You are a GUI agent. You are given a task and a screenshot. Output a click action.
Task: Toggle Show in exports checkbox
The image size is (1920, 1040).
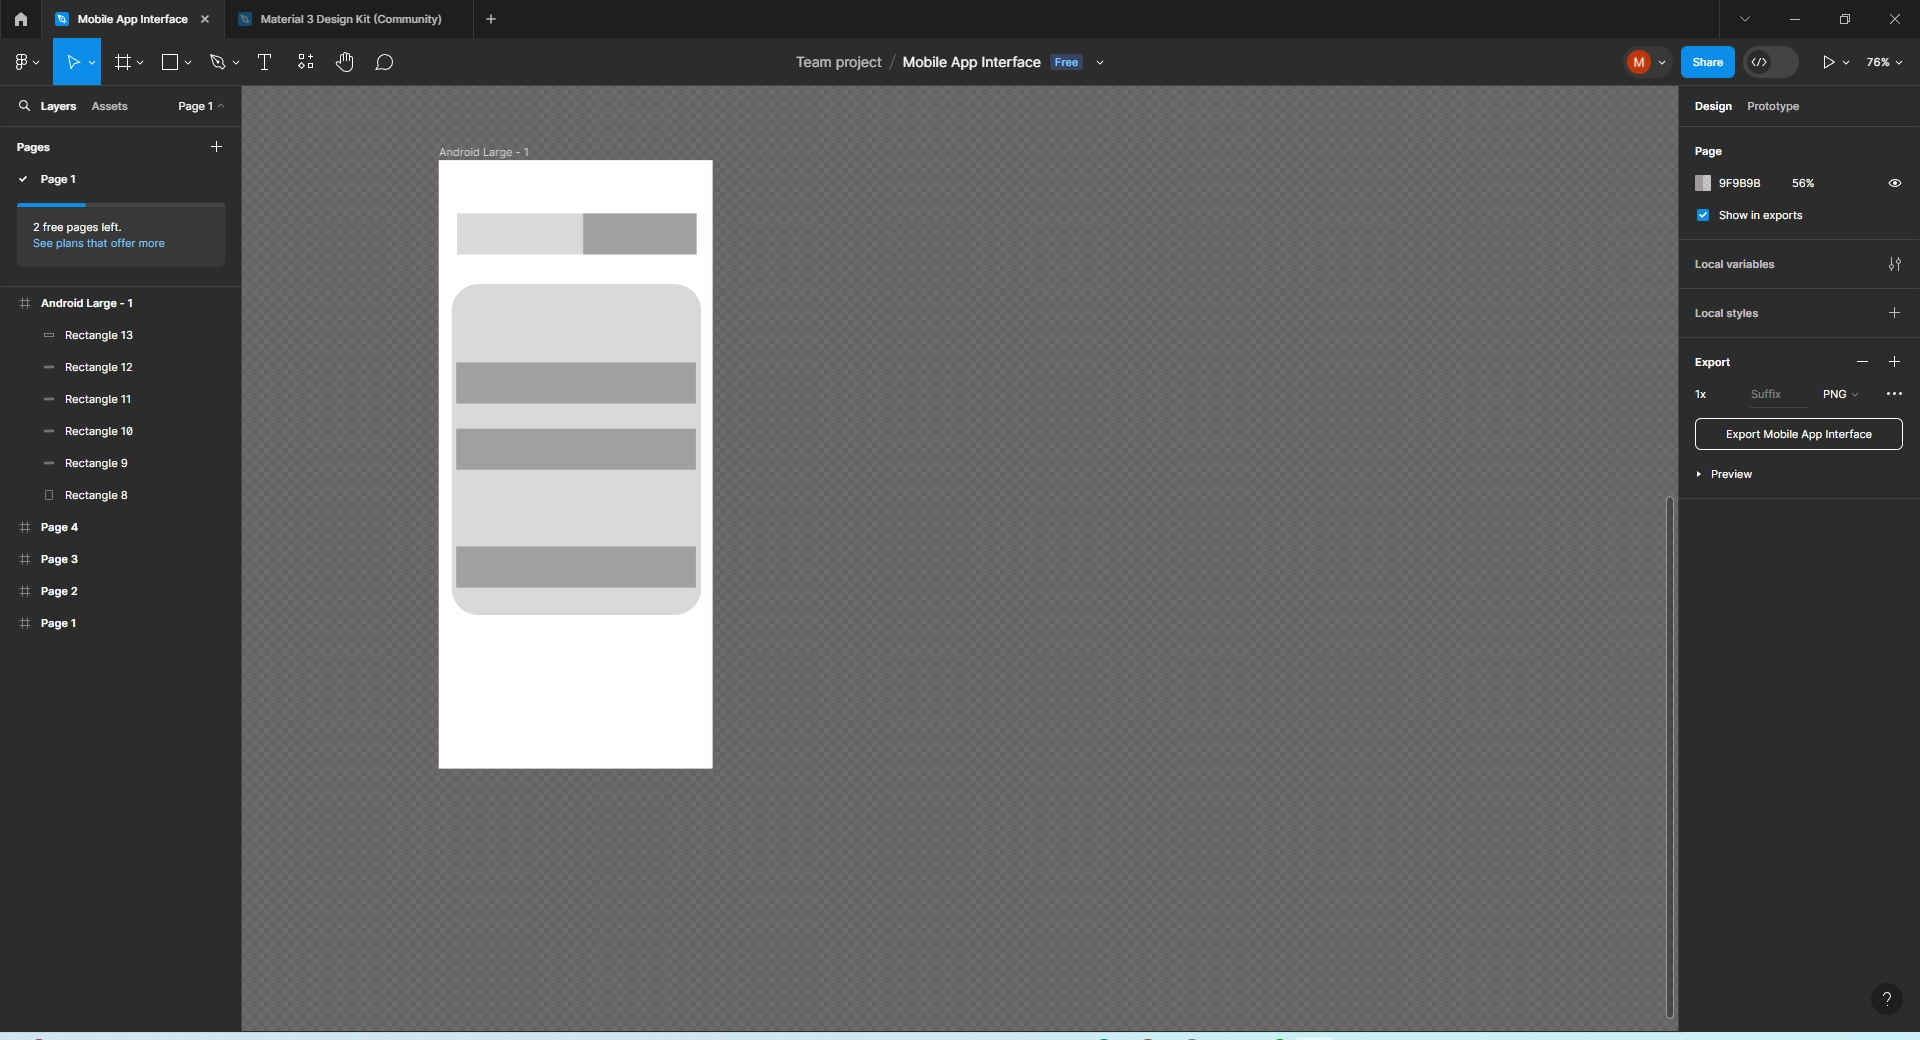[1703, 215]
